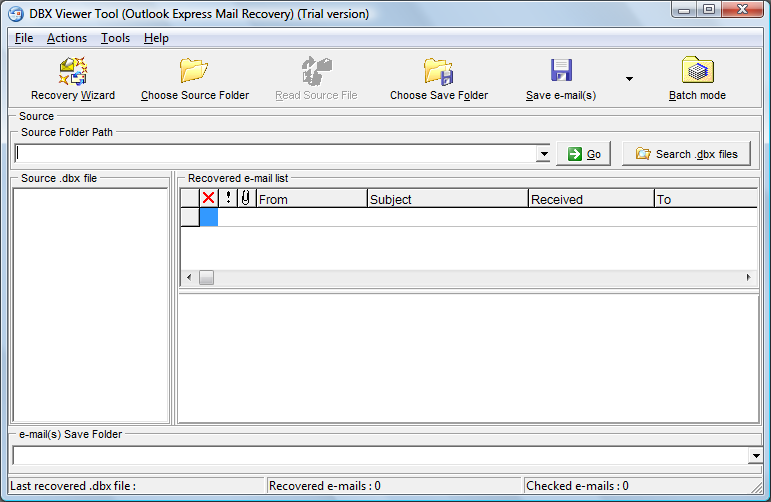Click the Save e-mail(s) floppy icon
The width and height of the screenshot is (771, 502).
pos(561,70)
